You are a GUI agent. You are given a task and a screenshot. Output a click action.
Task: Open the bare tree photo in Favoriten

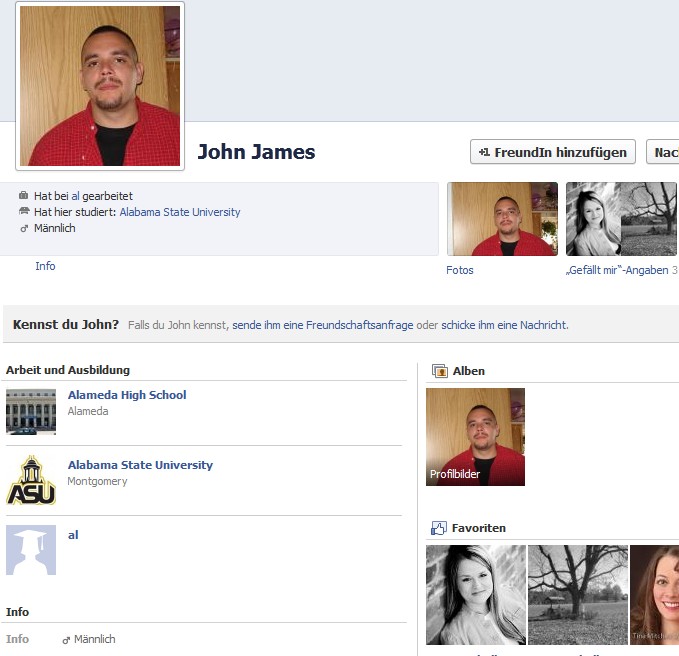pyautogui.click(x=578, y=595)
